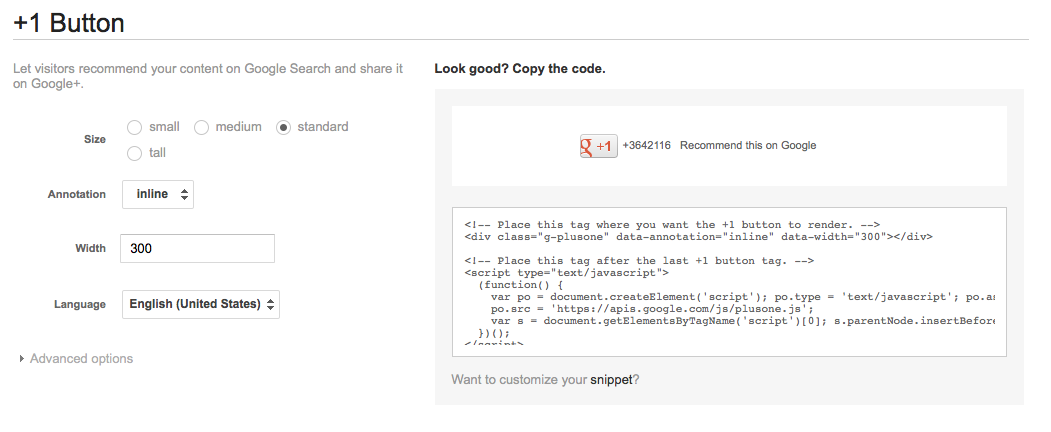Click the +3642116 count annotation

(646, 146)
